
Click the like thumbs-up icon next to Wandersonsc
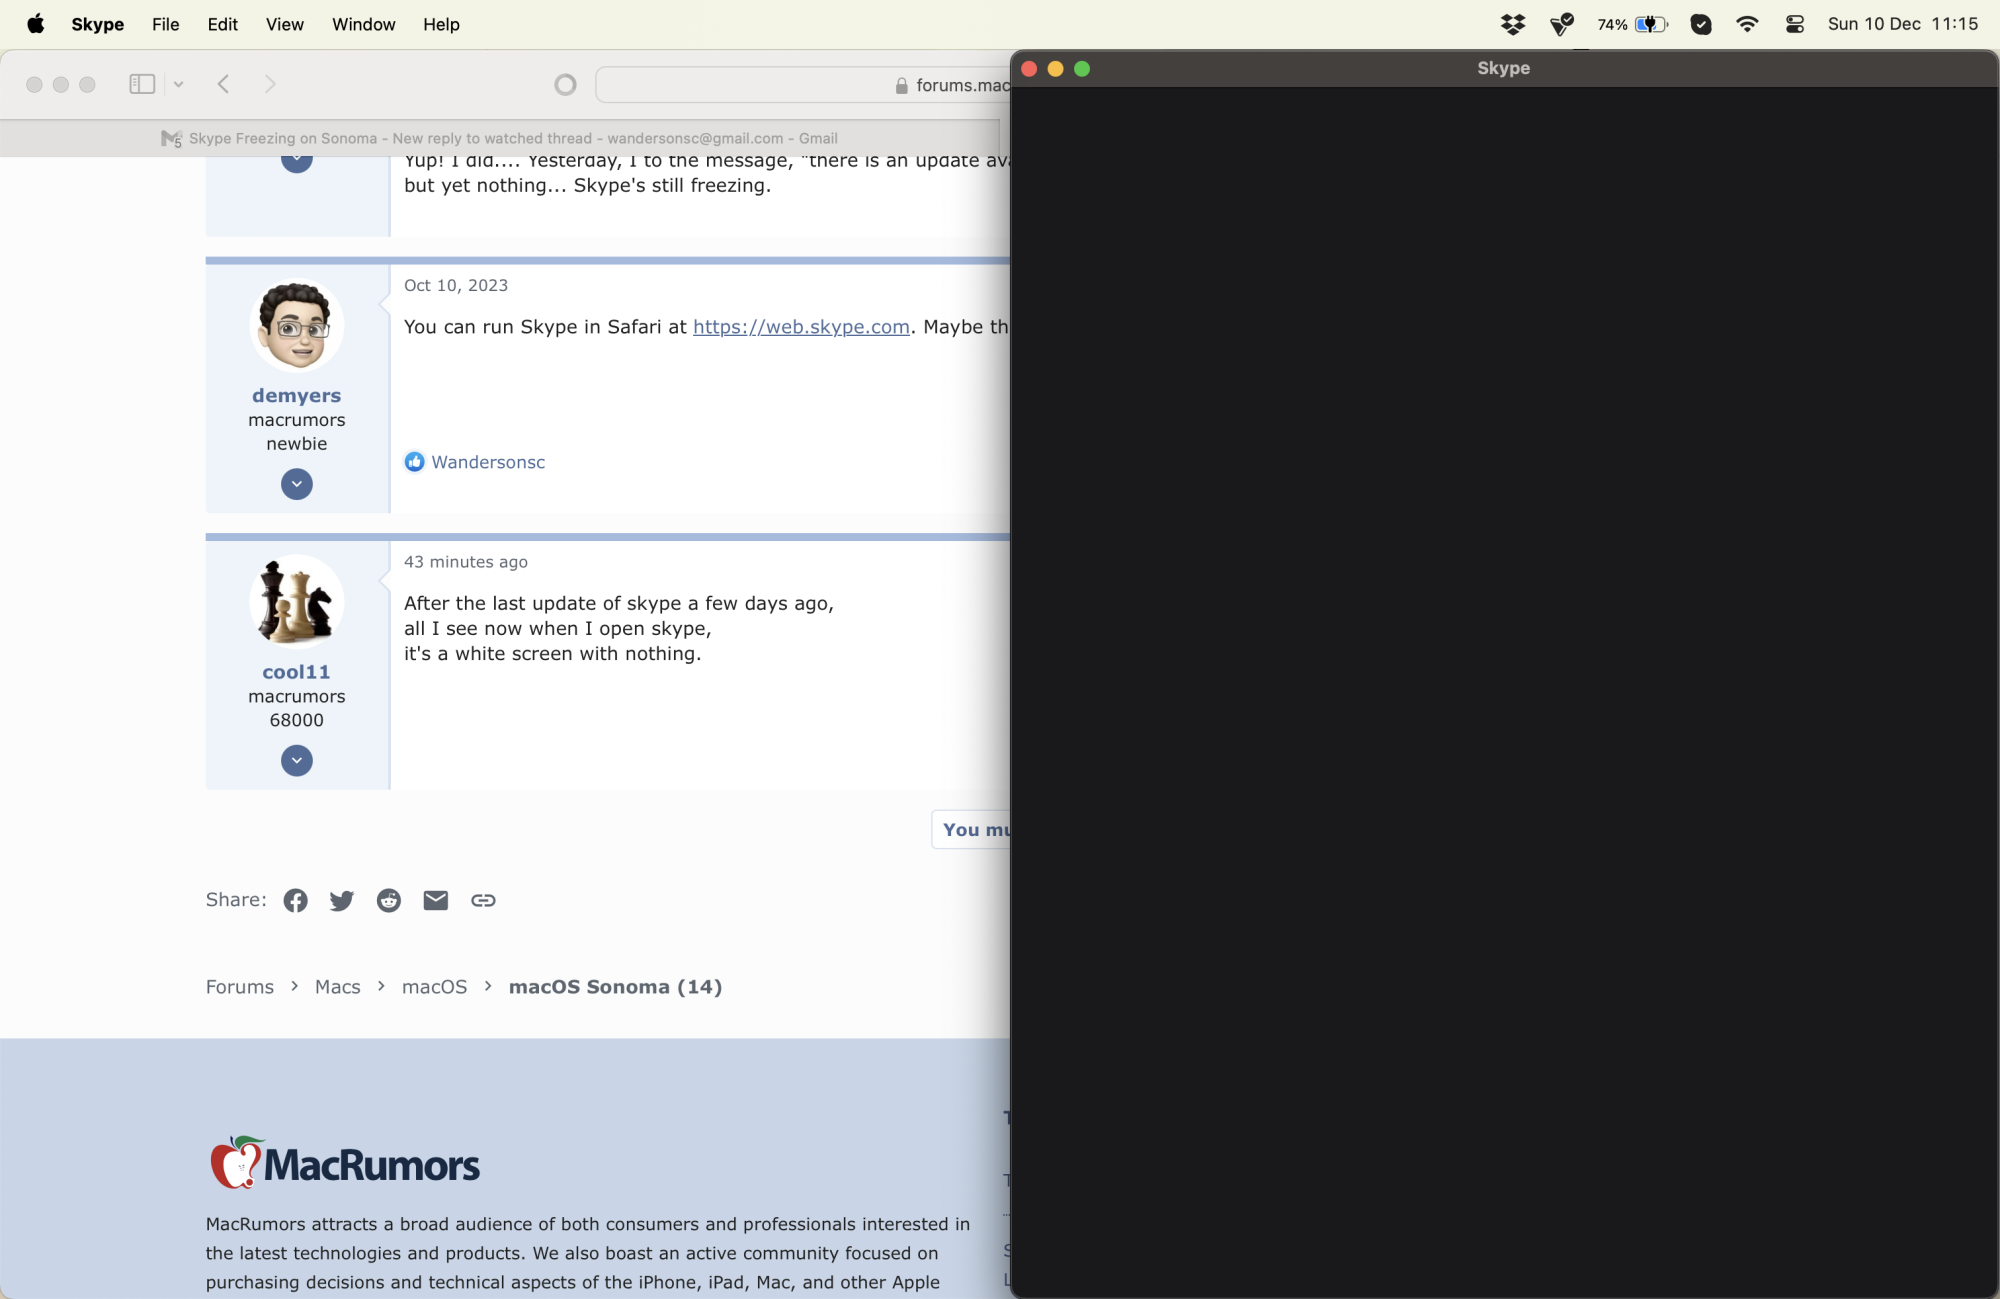pos(414,462)
